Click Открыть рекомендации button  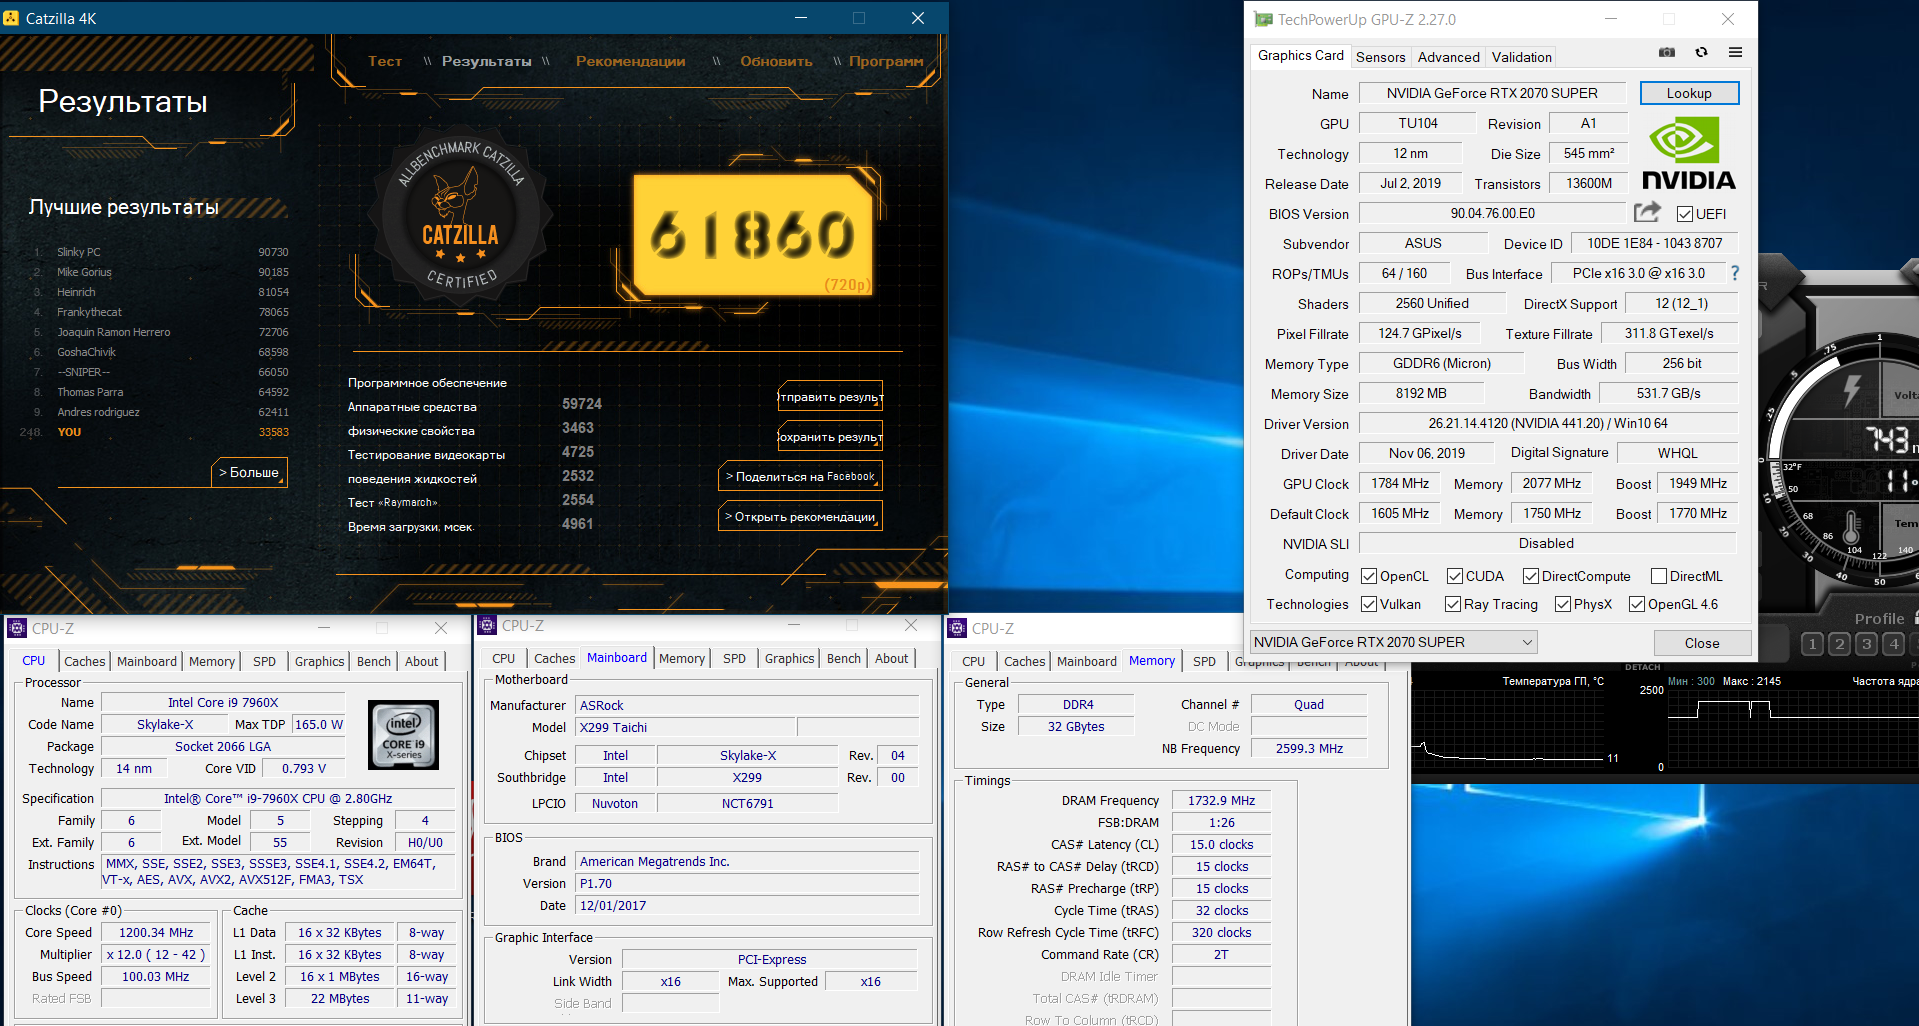[x=800, y=516]
